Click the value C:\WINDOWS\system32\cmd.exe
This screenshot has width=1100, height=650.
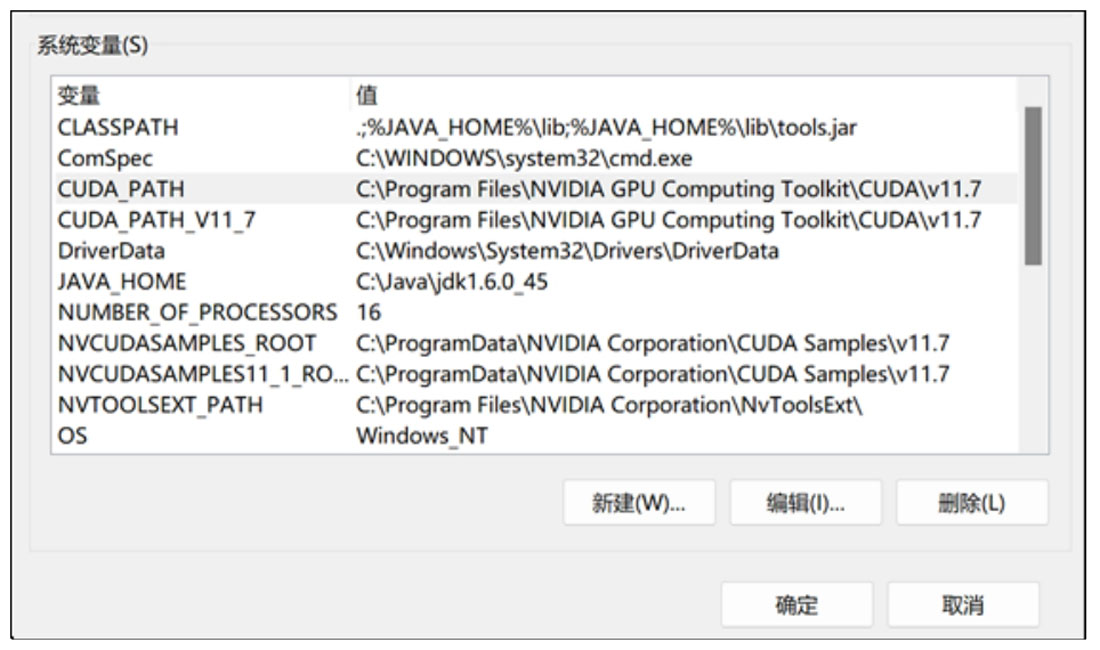tap(524, 158)
